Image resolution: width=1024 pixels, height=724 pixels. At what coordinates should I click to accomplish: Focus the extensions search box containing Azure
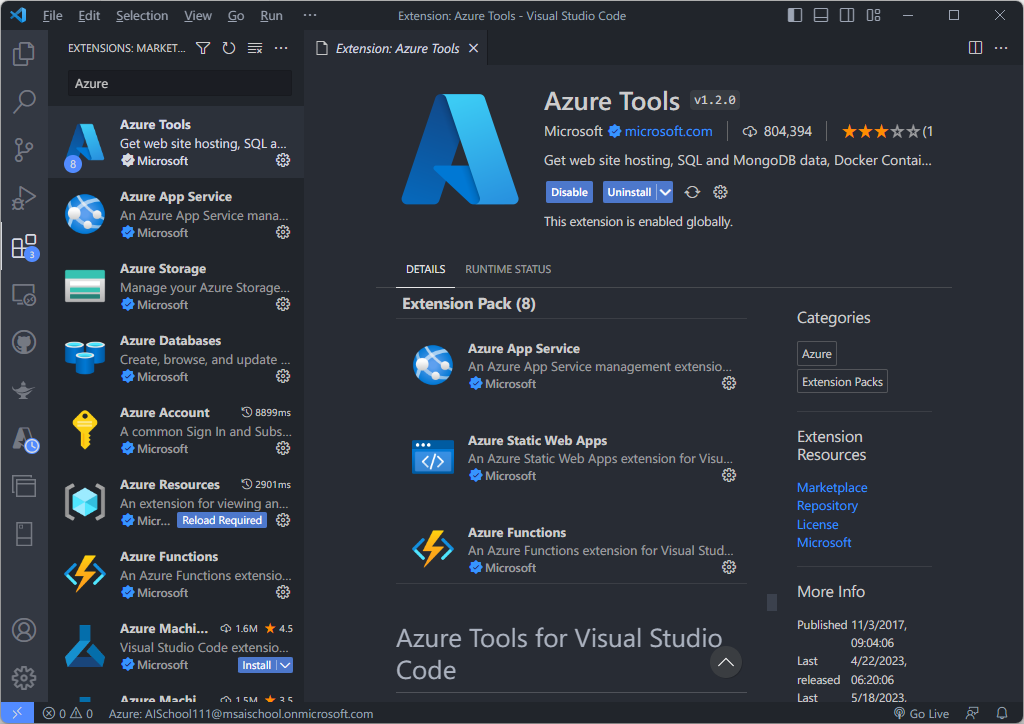pyautogui.click(x=180, y=84)
